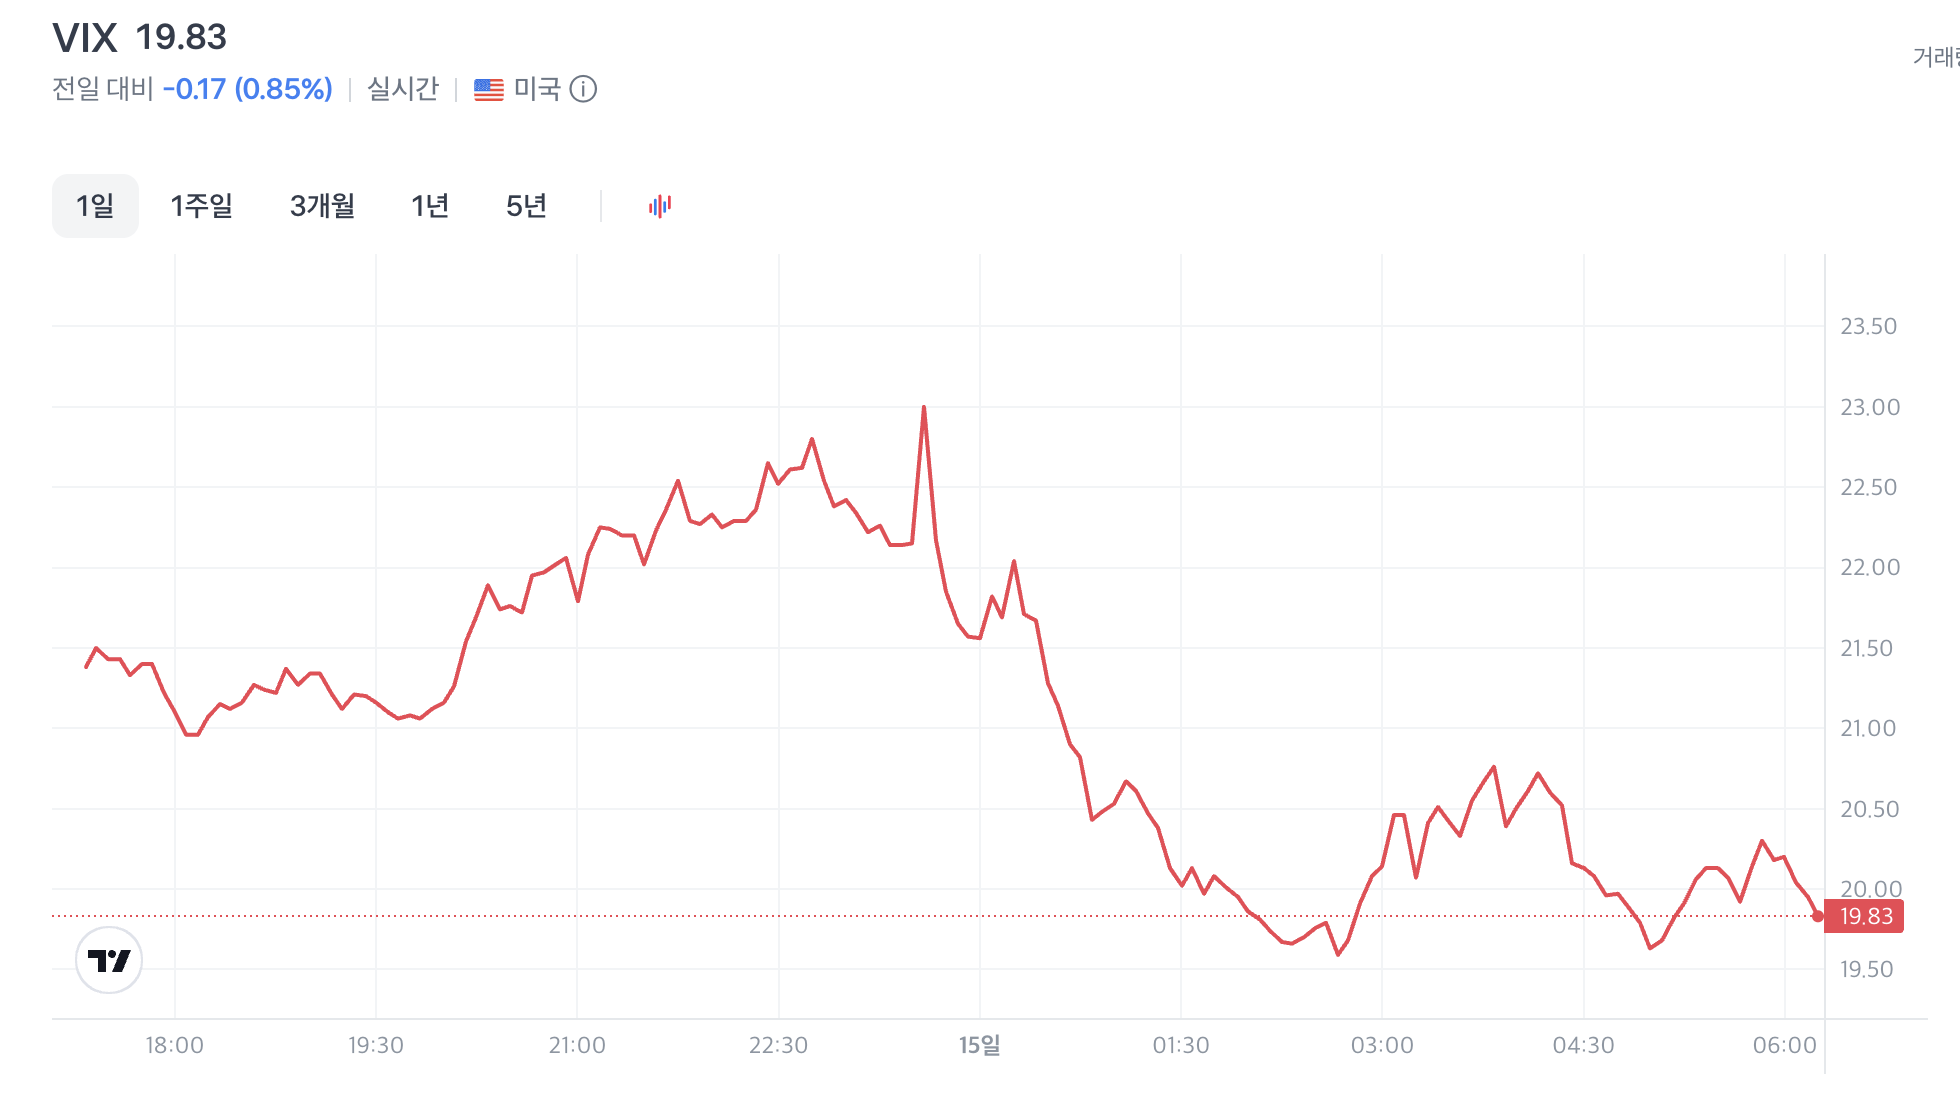The image size is (1960, 1118).
Task: Click the 23.00 price axis label
Action: pyautogui.click(x=1869, y=407)
